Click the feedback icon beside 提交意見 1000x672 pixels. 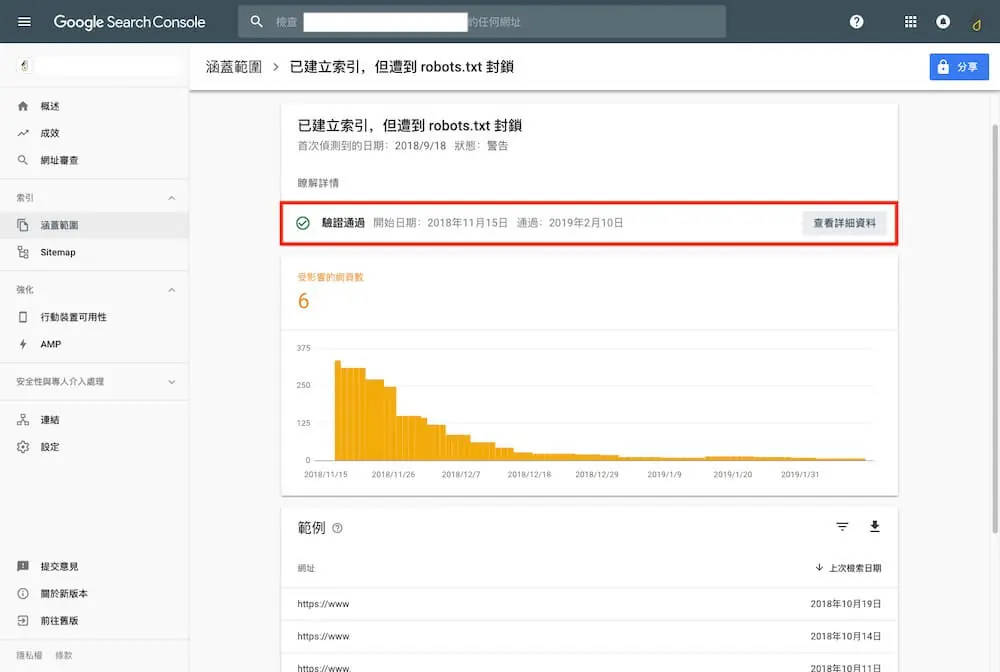[x=23, y=566]
